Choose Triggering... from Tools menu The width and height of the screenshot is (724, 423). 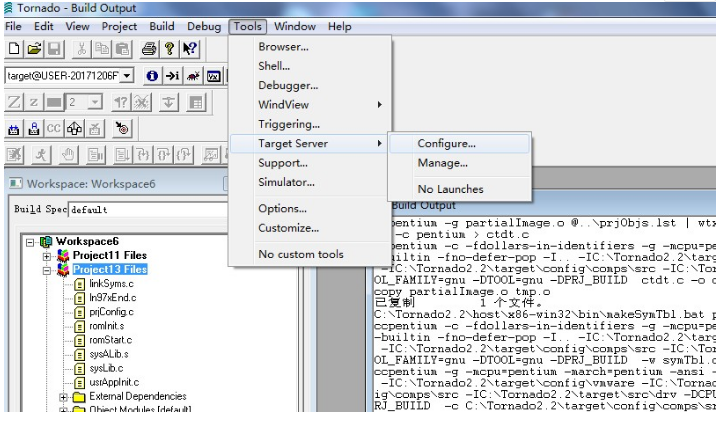point(310,124)
